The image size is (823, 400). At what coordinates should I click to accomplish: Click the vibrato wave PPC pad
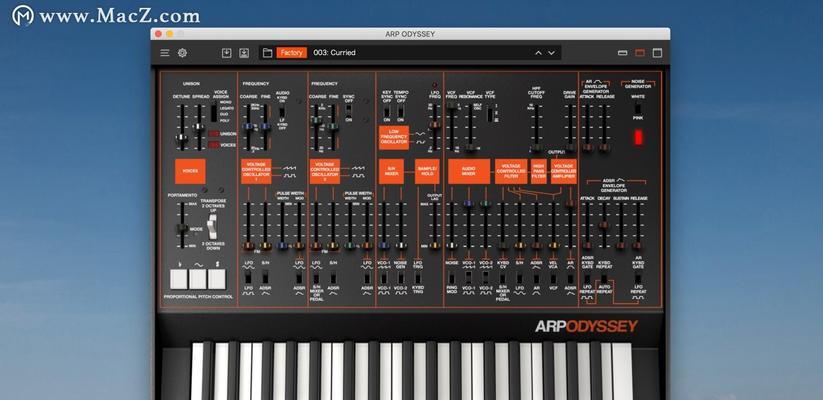(x=198, y=279)
